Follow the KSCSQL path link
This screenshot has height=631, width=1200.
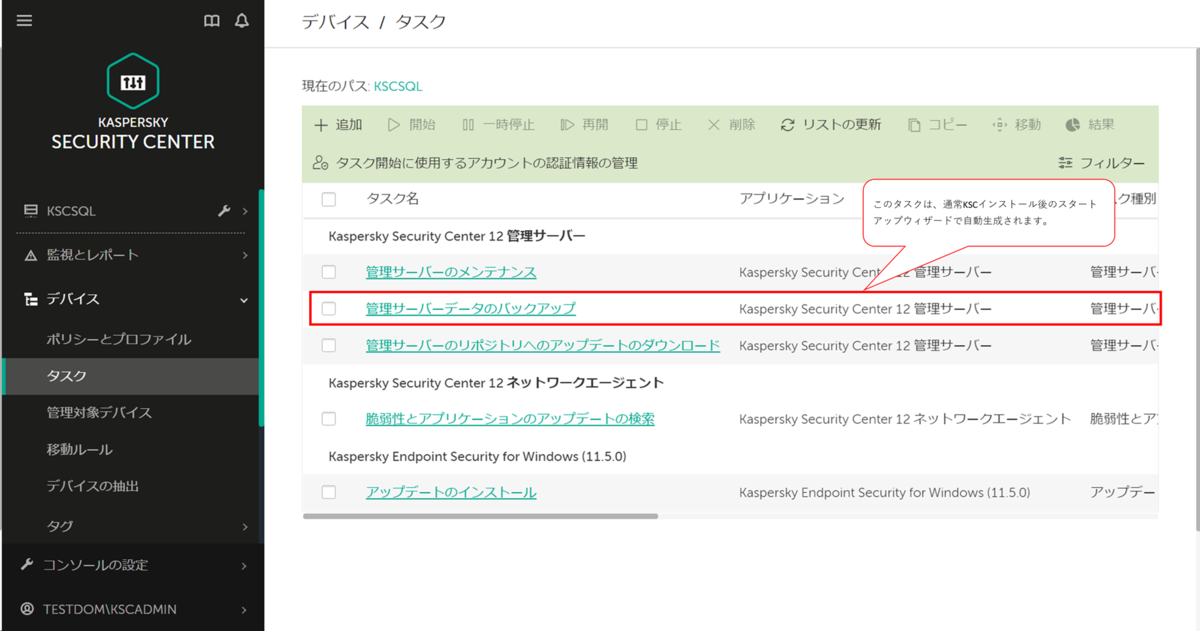[398, 87]
